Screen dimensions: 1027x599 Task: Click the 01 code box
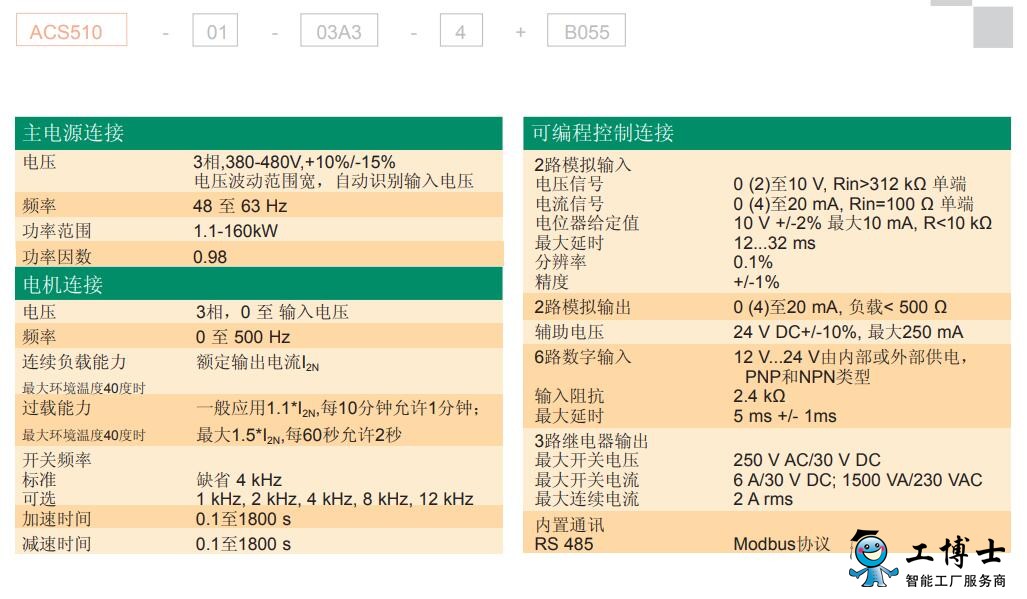215,31
